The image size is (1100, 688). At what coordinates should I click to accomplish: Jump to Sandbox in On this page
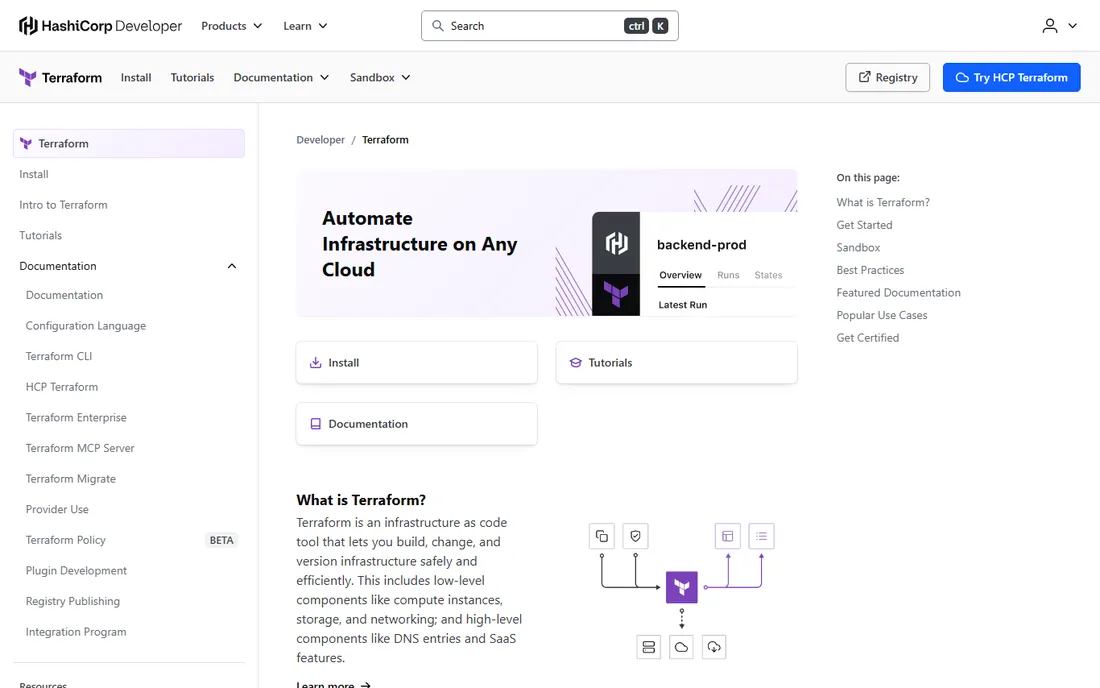pos(858,248)
